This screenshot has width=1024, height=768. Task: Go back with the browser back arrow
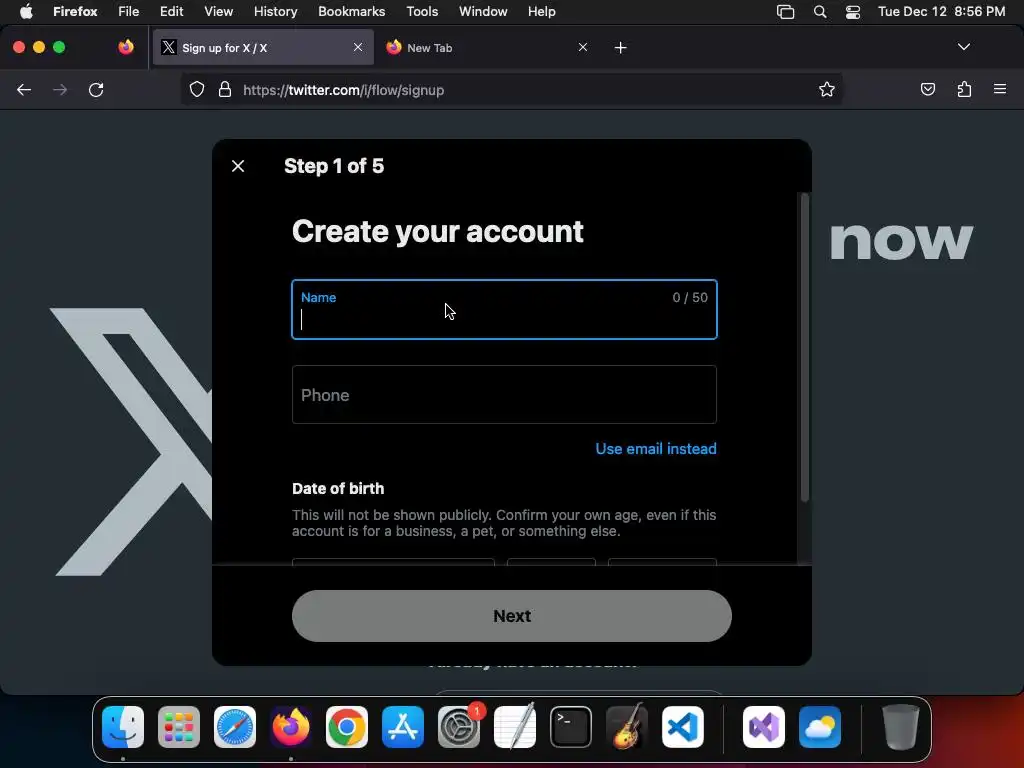click(x=24, y=90)
